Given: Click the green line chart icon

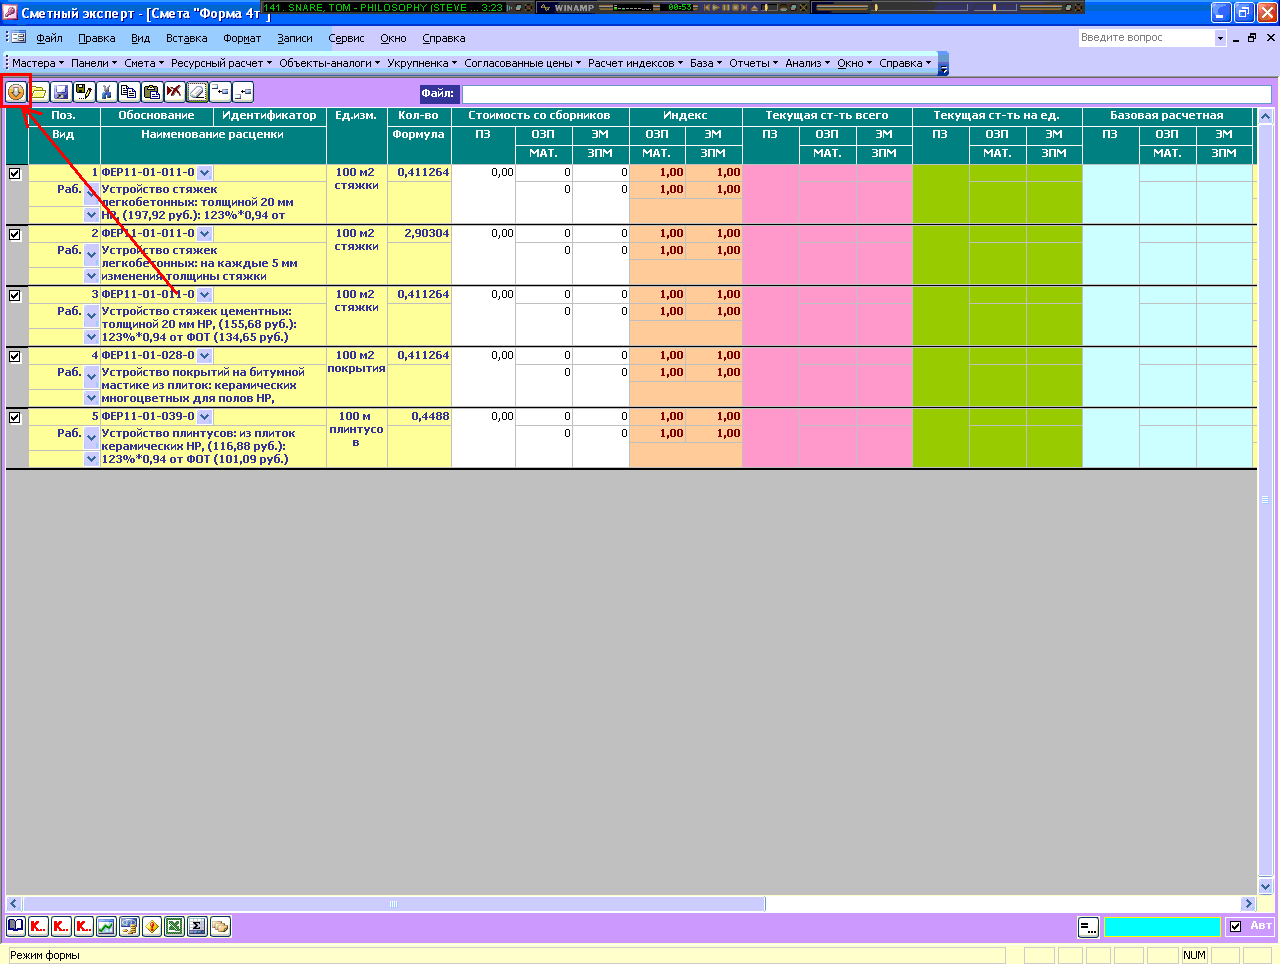Looking at the screenshot, I should click(106, 926).
